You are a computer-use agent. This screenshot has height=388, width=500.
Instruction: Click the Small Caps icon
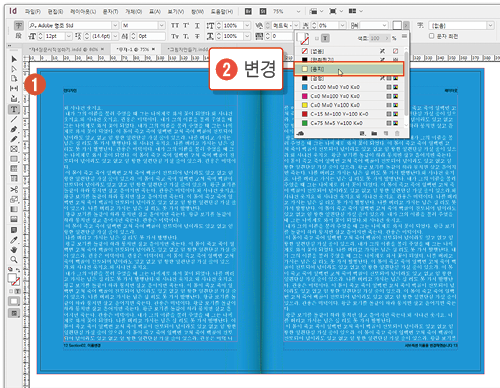pos(175,36)
